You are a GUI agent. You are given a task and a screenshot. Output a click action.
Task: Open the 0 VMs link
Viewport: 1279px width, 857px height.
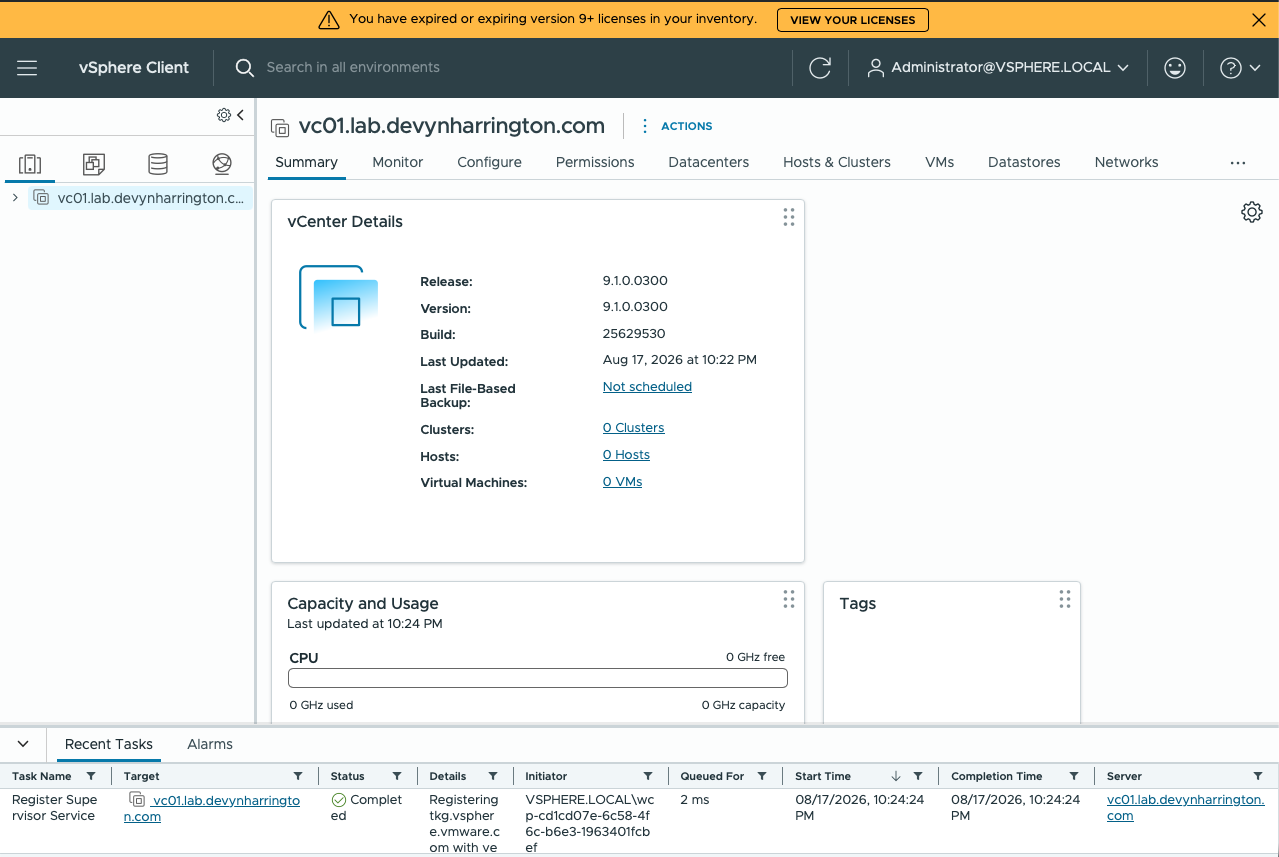[622, 482]
